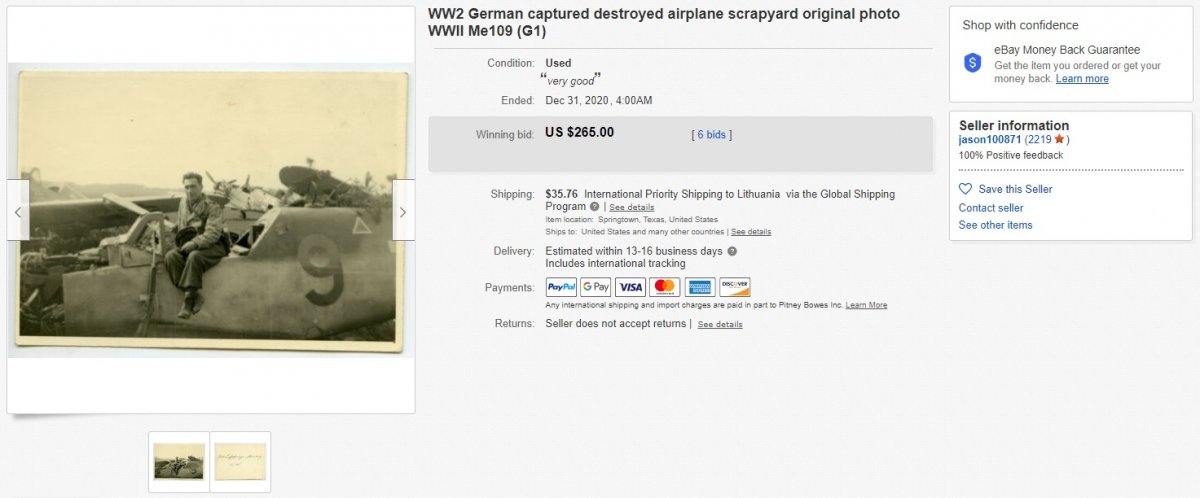
Task: Click the main airplane scrapyard photo
Action: [210, 211]
